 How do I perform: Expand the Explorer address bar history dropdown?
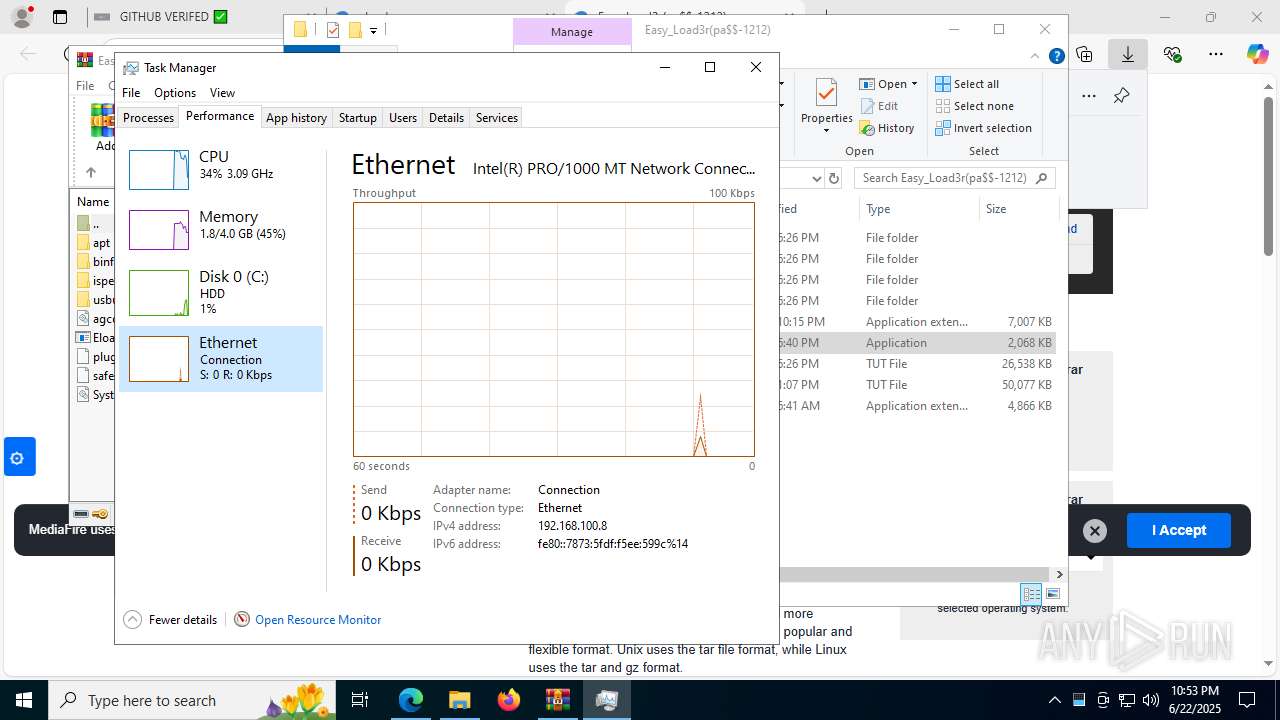(817, 179)
